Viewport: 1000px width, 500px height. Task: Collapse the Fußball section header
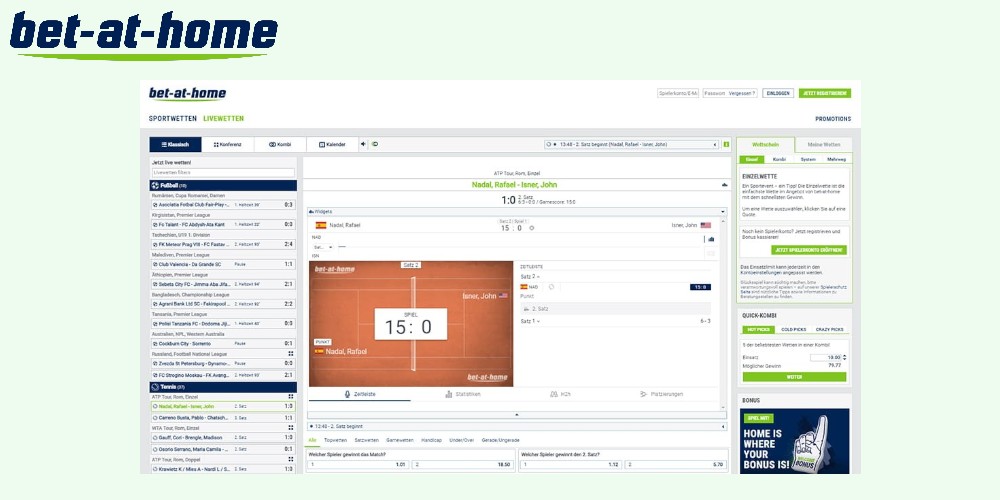pyautogui.click(x=223, y=186)
